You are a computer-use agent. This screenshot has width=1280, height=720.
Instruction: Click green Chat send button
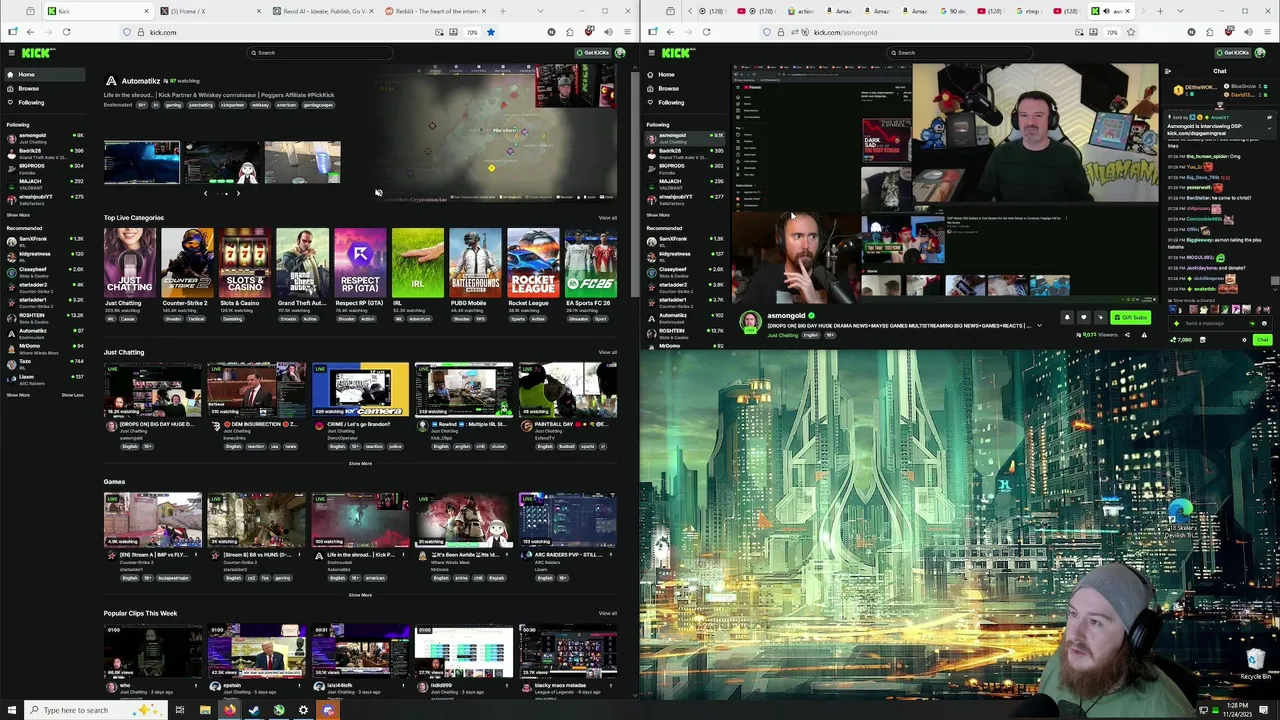coord(1262,340)
